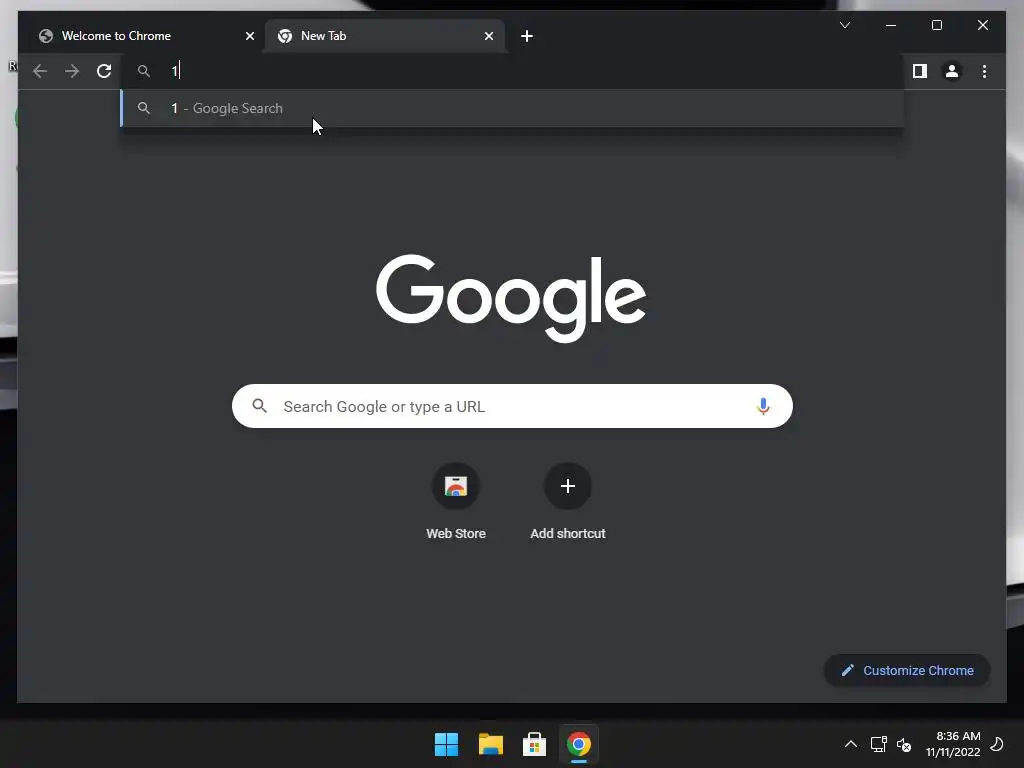Close the New Tab tab
Screen dimensions: 1024x768
coord(488,36)
